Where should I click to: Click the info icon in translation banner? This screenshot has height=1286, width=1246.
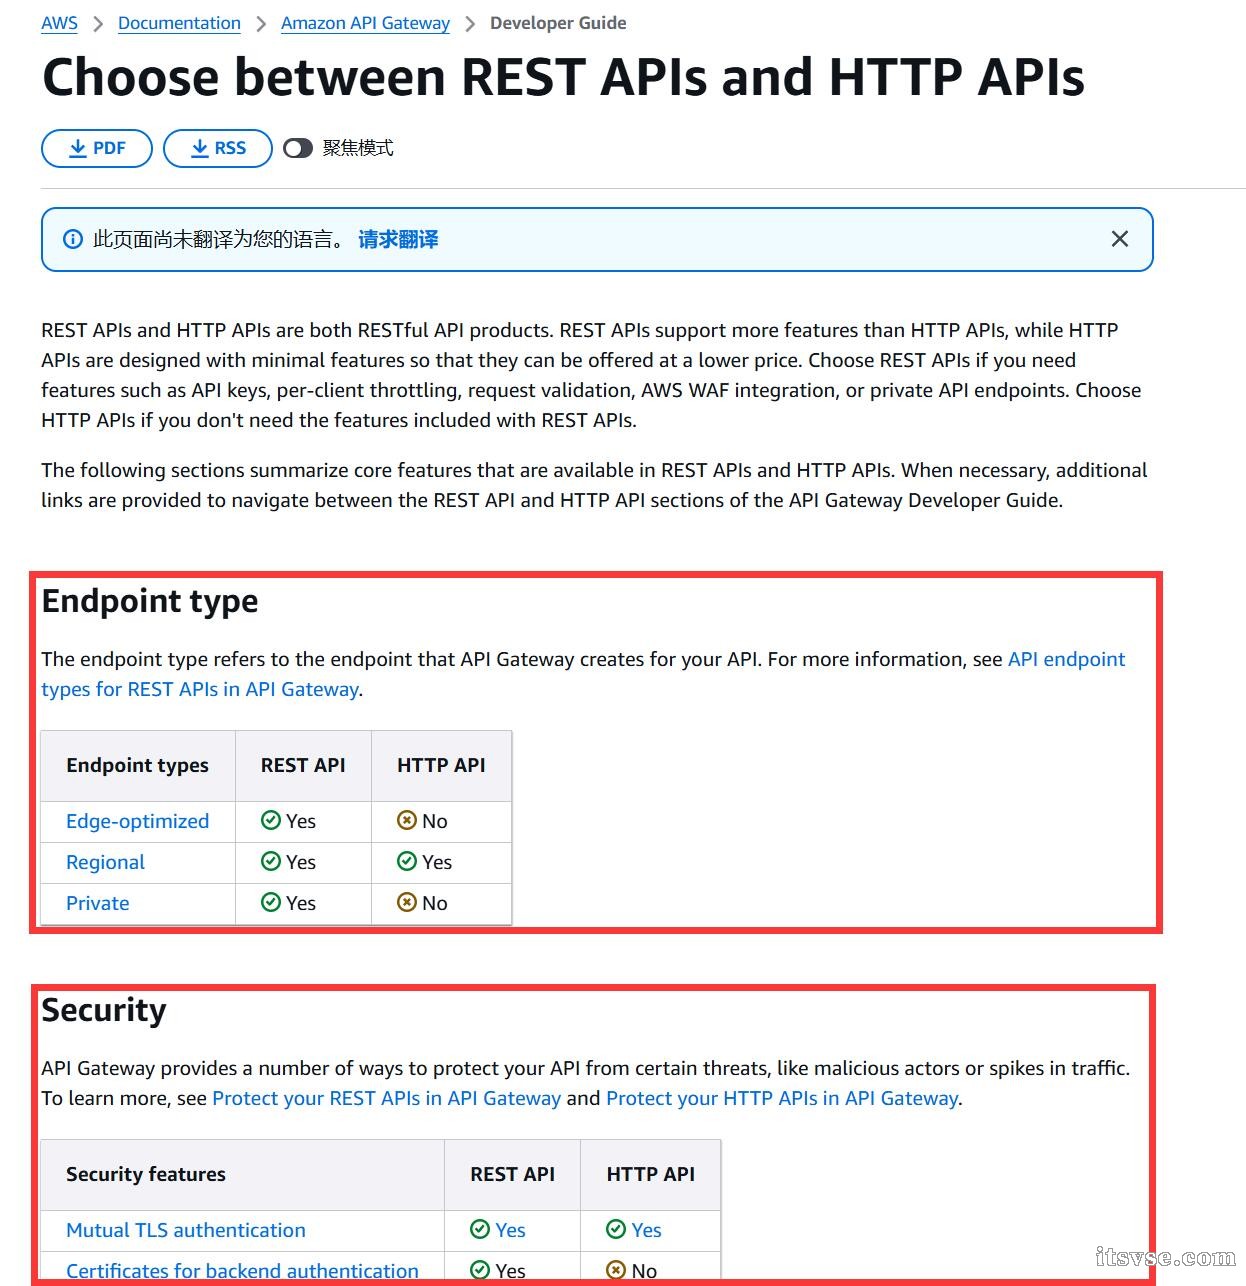point(73,239)
